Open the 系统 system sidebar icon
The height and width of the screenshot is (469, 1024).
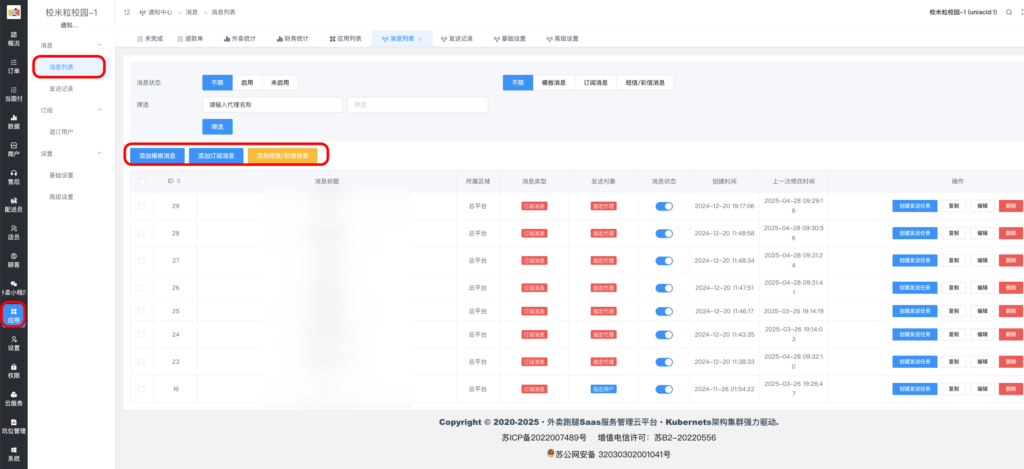pos(14,455)
